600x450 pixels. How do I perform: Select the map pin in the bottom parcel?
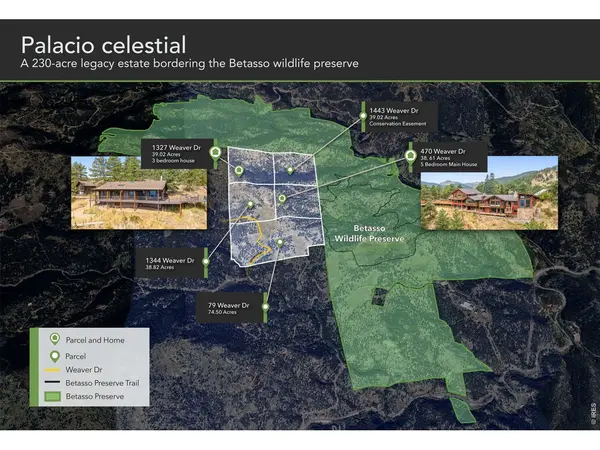click(x=280, y=243)
